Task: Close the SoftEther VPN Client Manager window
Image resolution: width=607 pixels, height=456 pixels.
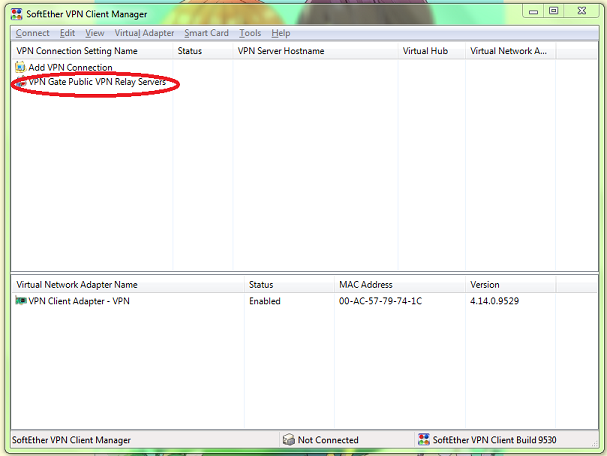Action: coord(582,11)
